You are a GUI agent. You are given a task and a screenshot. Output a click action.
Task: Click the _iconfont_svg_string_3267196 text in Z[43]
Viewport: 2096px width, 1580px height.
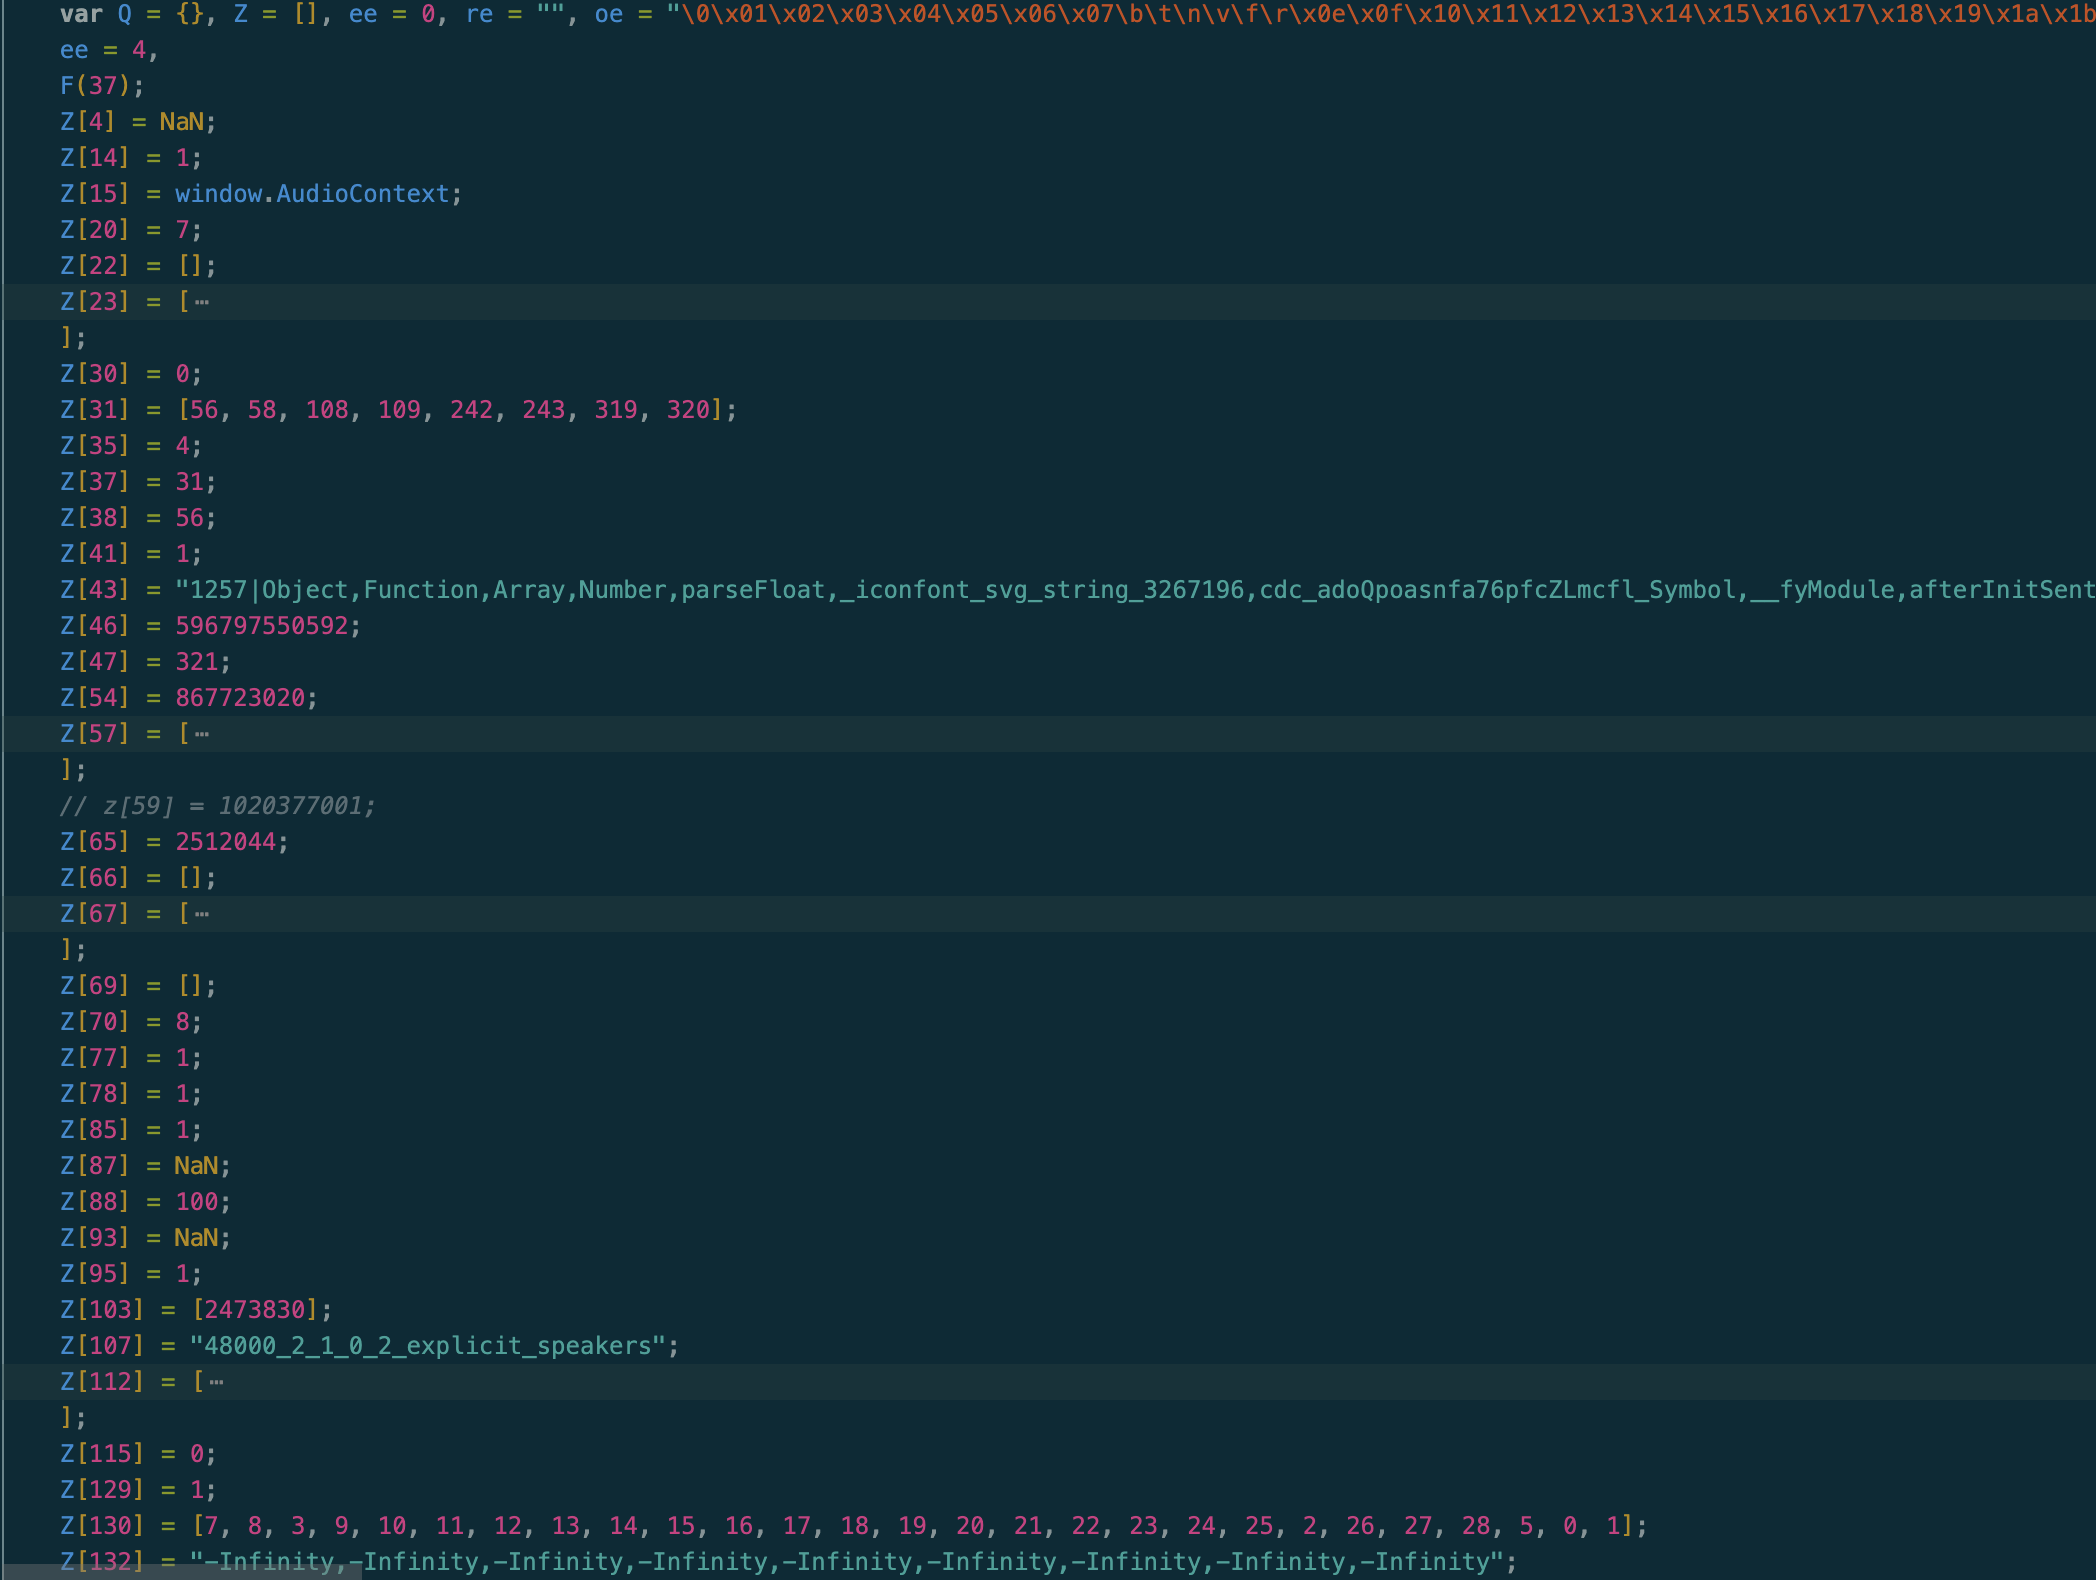point(1040,590)
